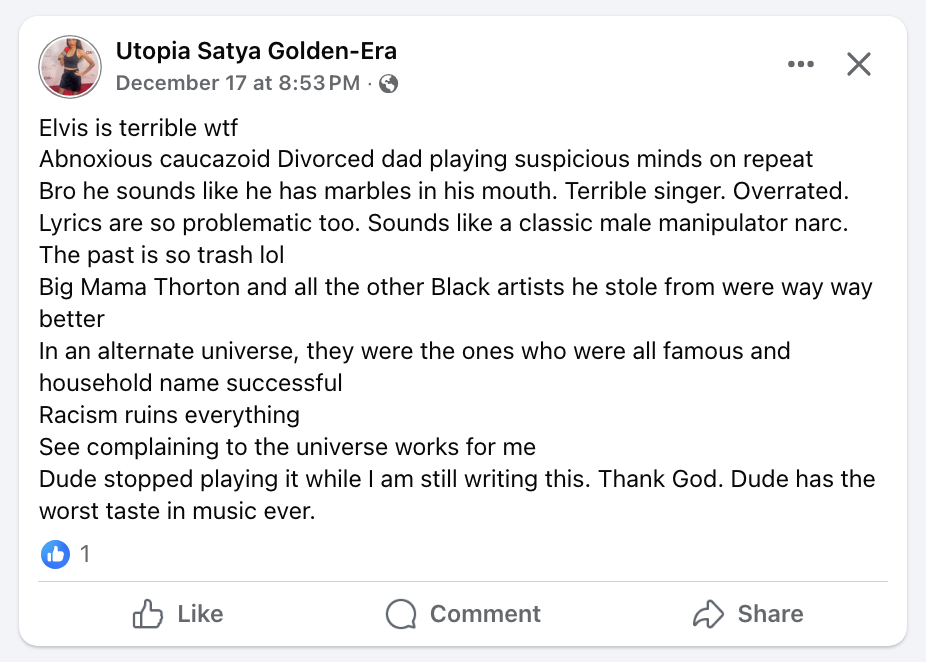Open the poster's profile picture

click(70, 68)
